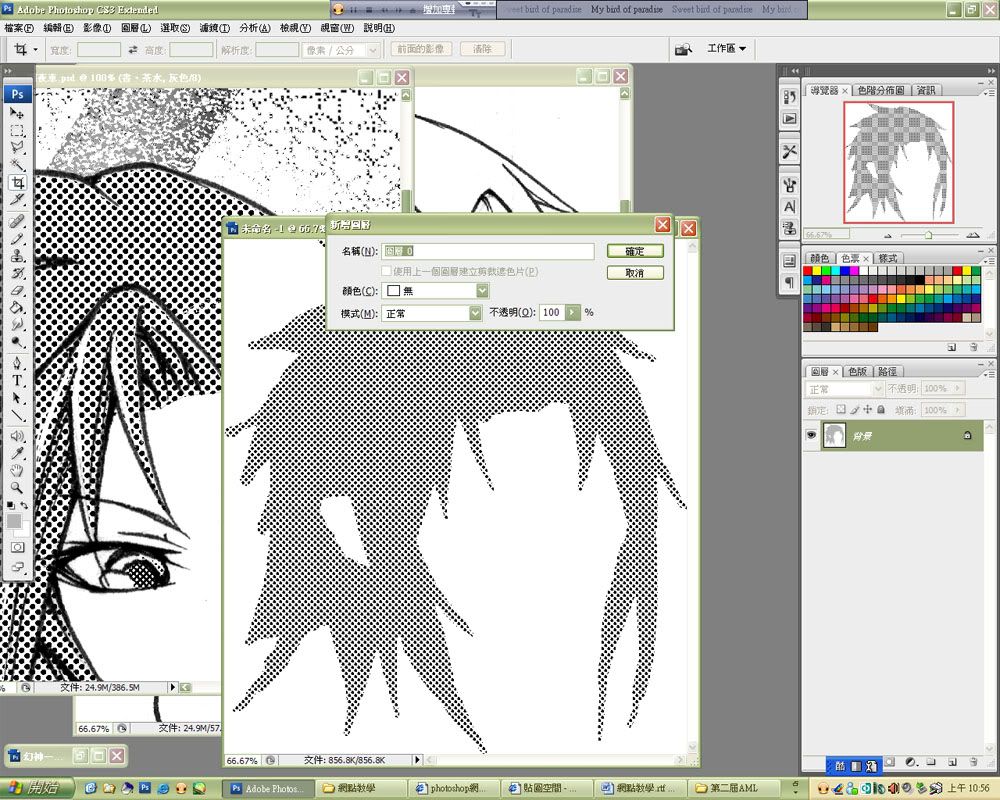Toggle lock image pixels brush icon

click(855, 410)
